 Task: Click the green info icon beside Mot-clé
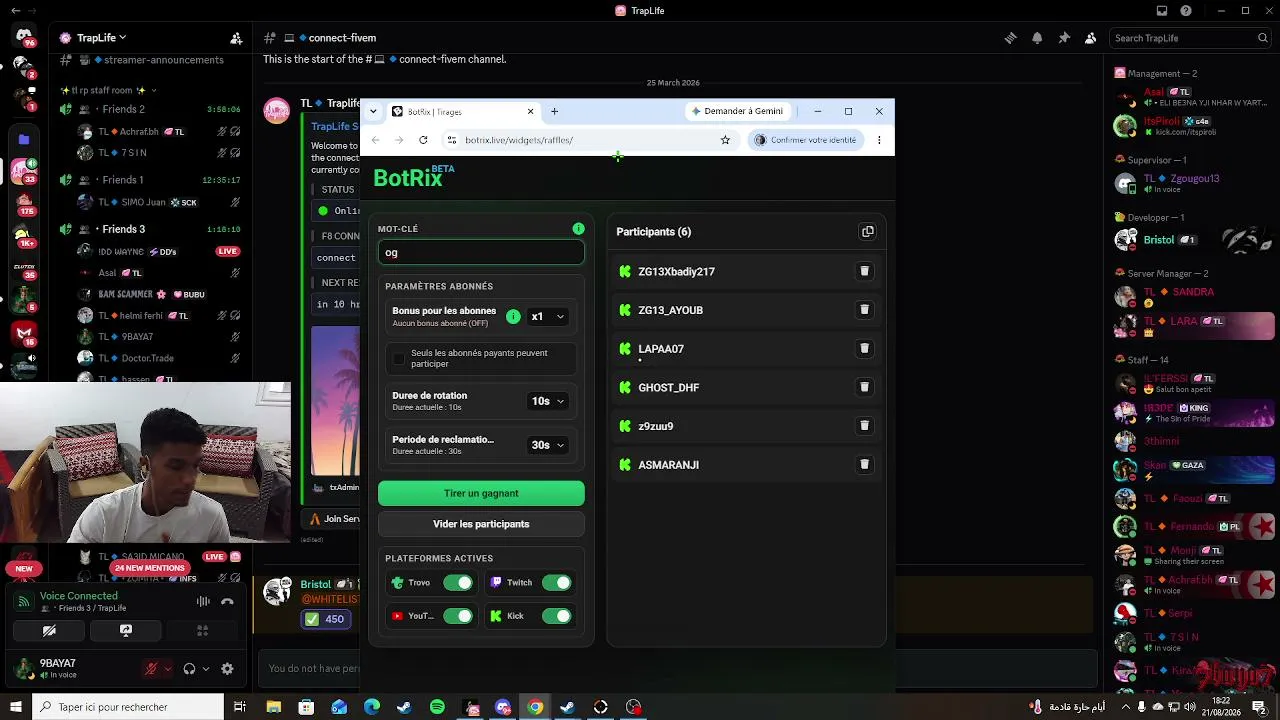(578, 229)
